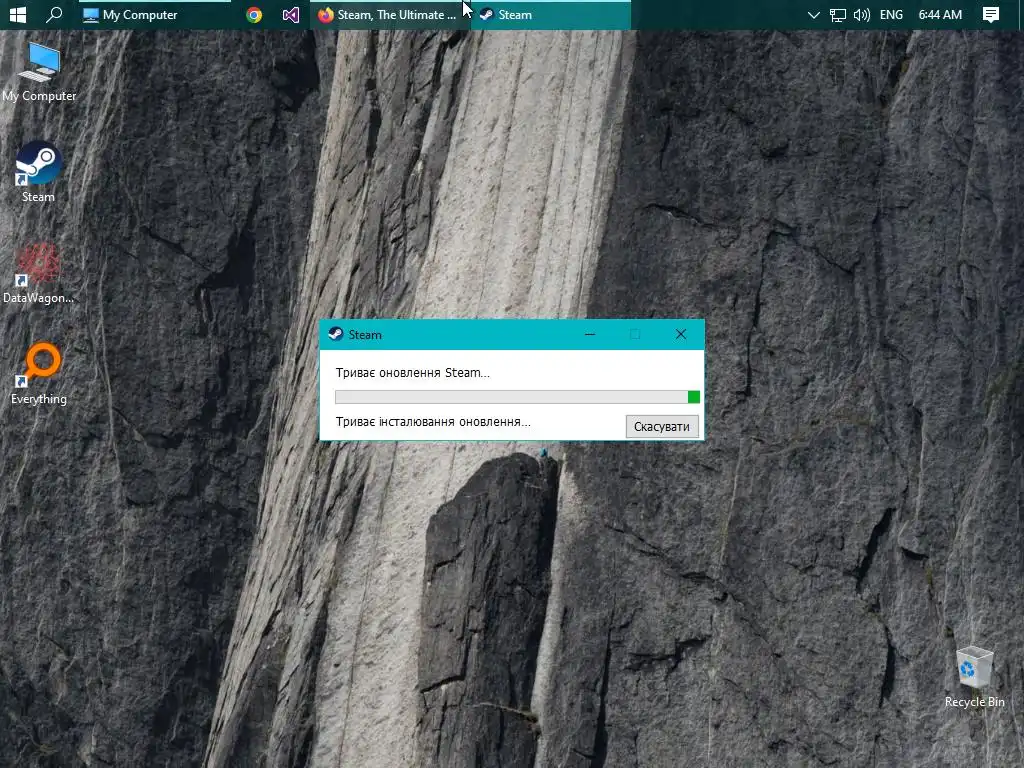Minimize the Steam updater dialog
Image resolution: width=1024 pixels, height=768 pixels.
coord(590,334)
